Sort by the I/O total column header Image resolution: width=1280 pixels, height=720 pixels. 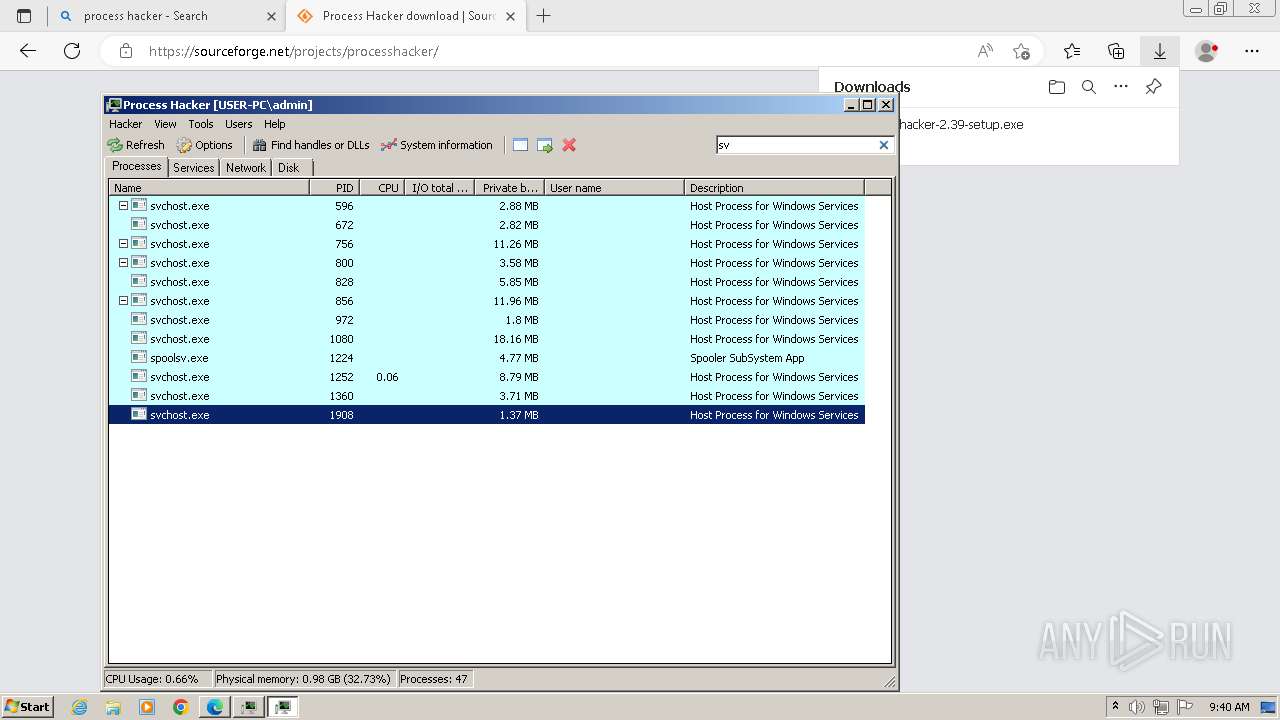pyautogui.click(x=439, y=188)
